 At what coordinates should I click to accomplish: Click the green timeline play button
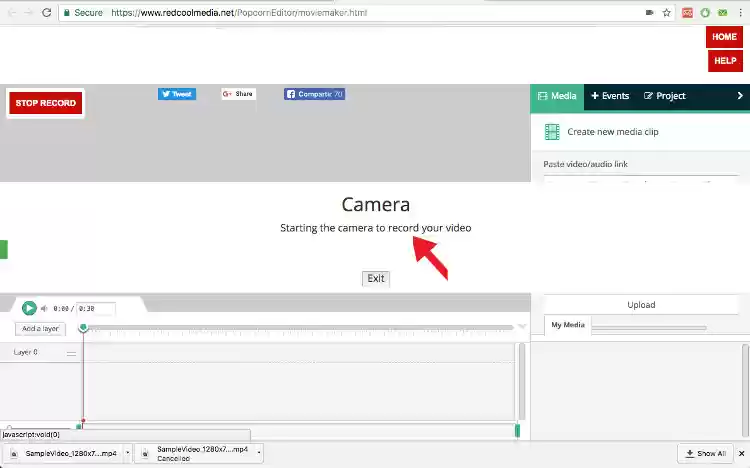29,308
